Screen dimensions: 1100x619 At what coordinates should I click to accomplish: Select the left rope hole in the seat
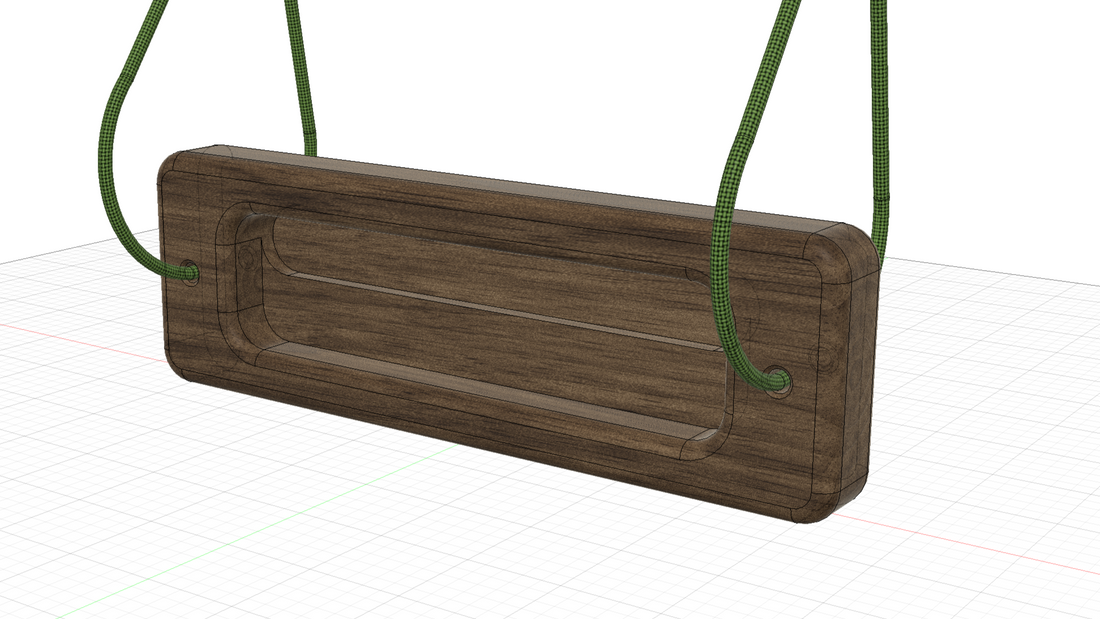(x=190, y=271)
